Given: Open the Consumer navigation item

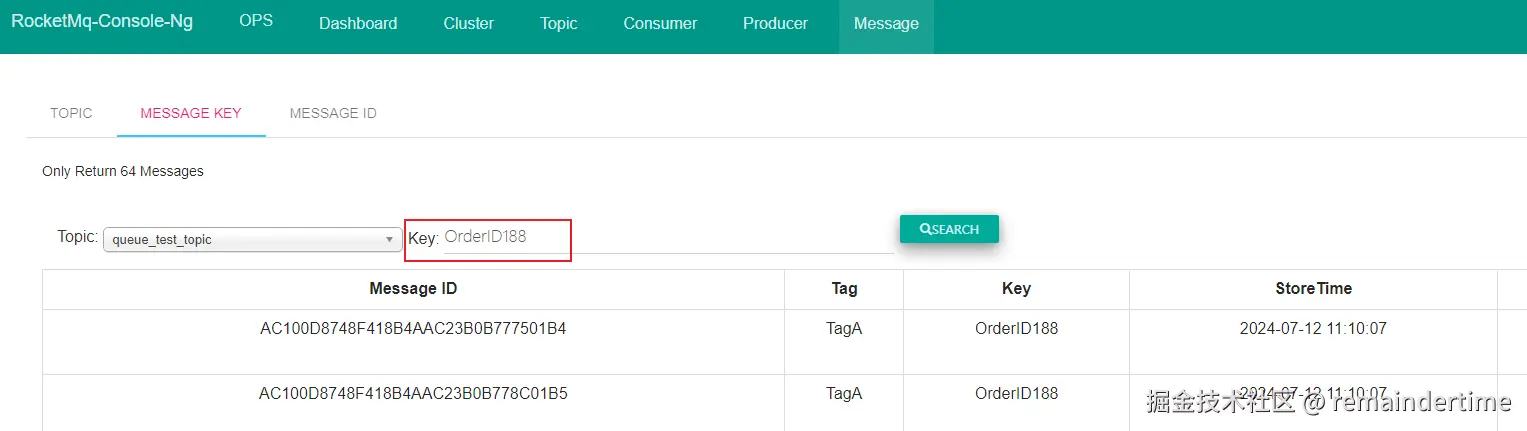Looking at the screenshot, I should point(660,23).
